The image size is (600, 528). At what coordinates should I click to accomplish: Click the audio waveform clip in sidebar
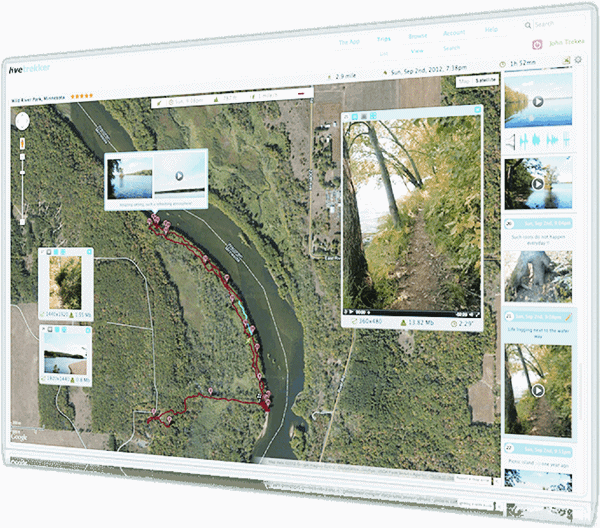click(x=545, y=140)
